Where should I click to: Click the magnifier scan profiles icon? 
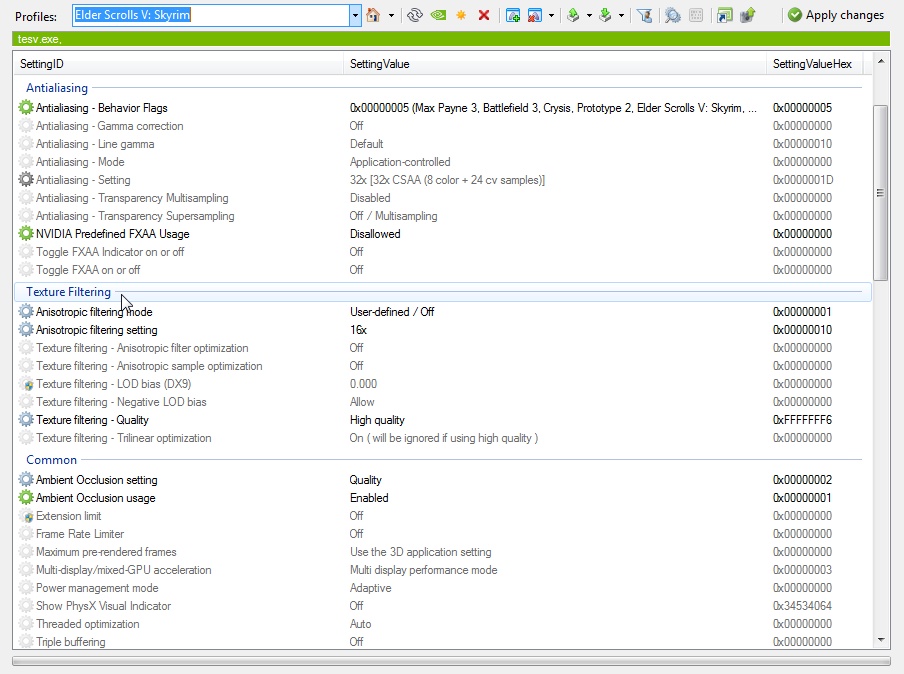pyautogui.click(x=672, y=16)
